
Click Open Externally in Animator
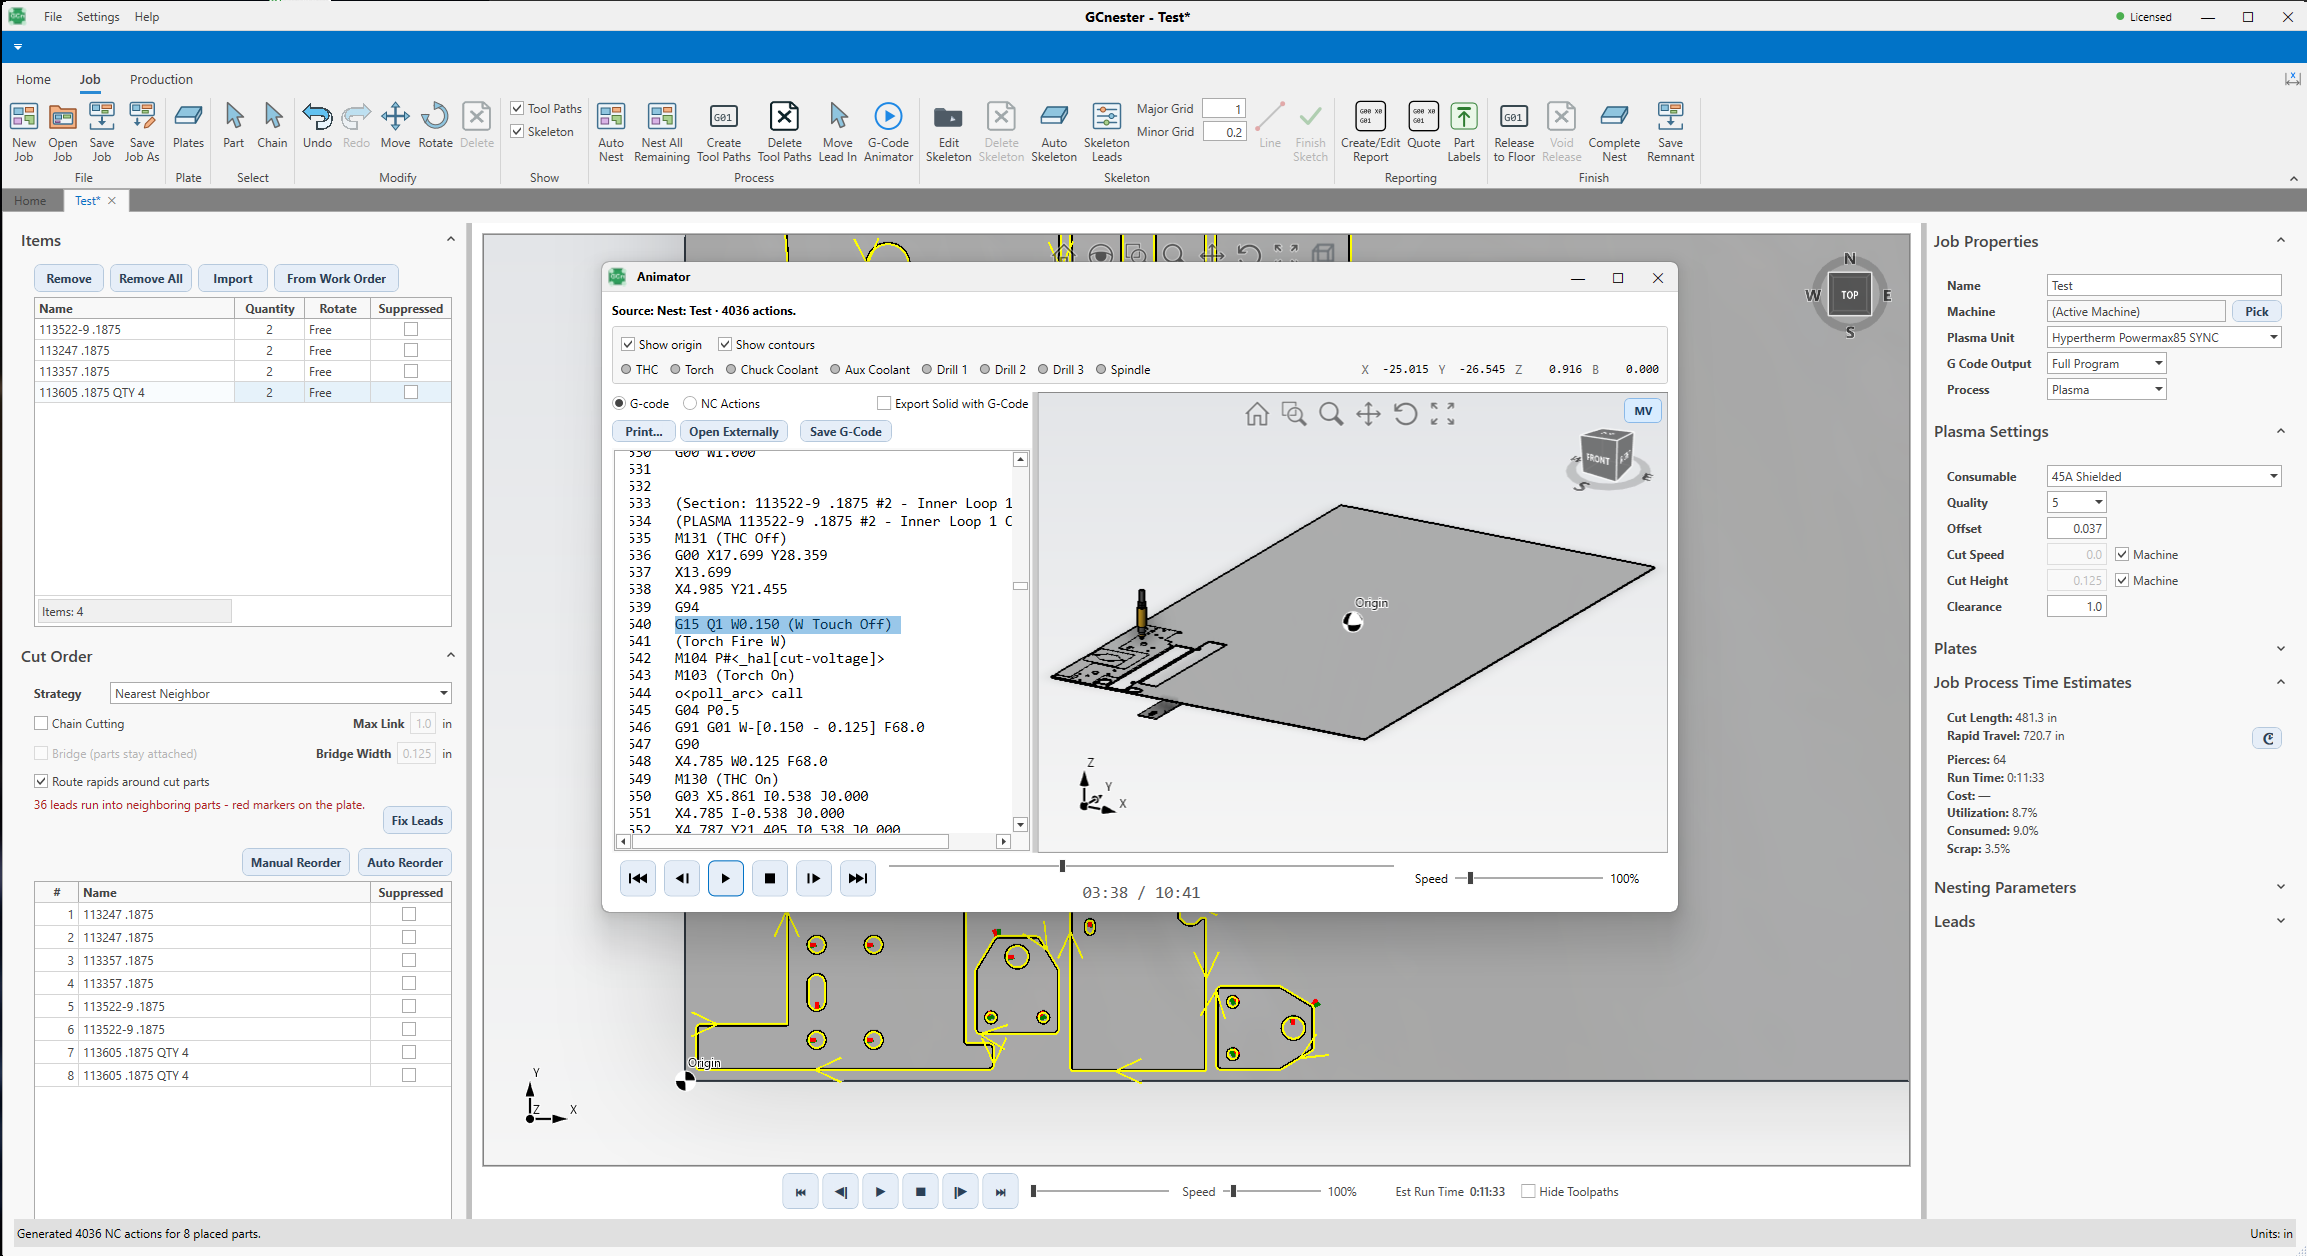coord(733,431)
